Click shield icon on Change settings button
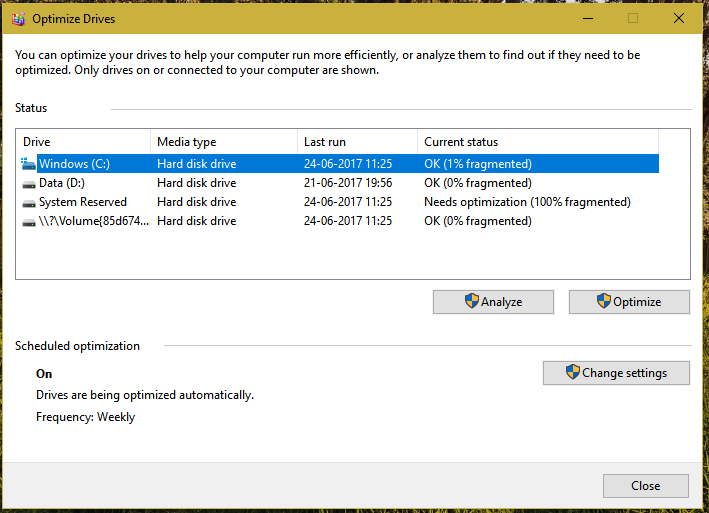The image size is (709, 513). 572,372
